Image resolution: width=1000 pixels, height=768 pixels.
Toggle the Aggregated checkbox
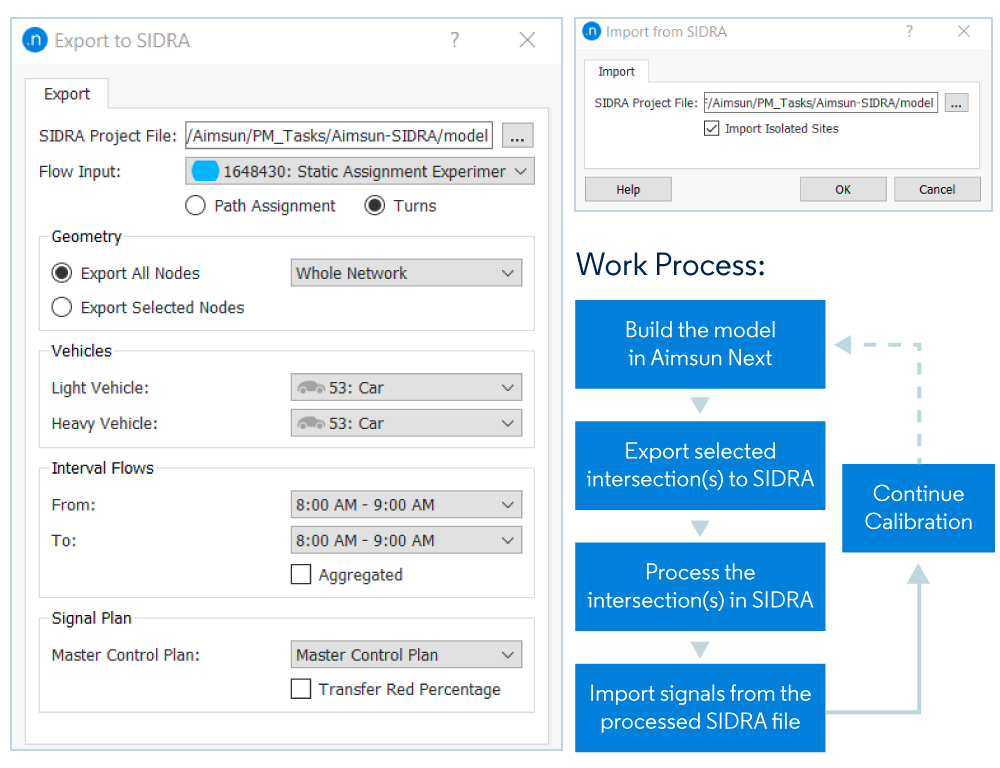(x=301, y=574)
